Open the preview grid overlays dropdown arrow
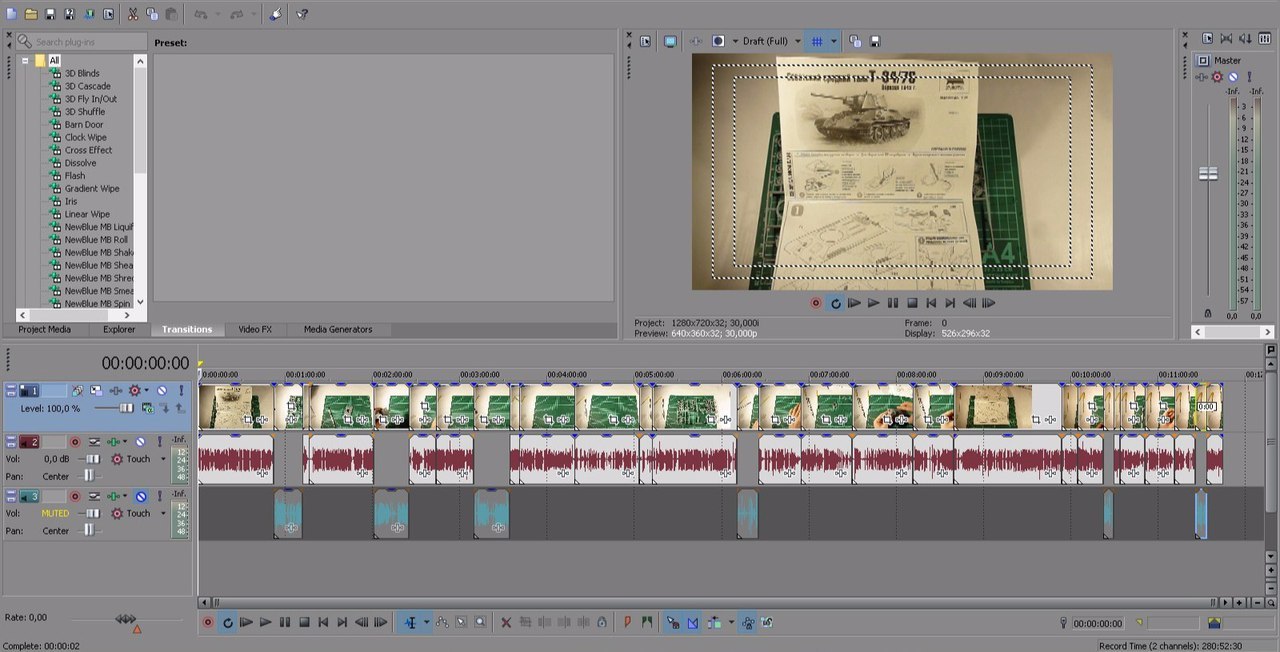Viewport: 1280px width, 652px height. point(833,41)
